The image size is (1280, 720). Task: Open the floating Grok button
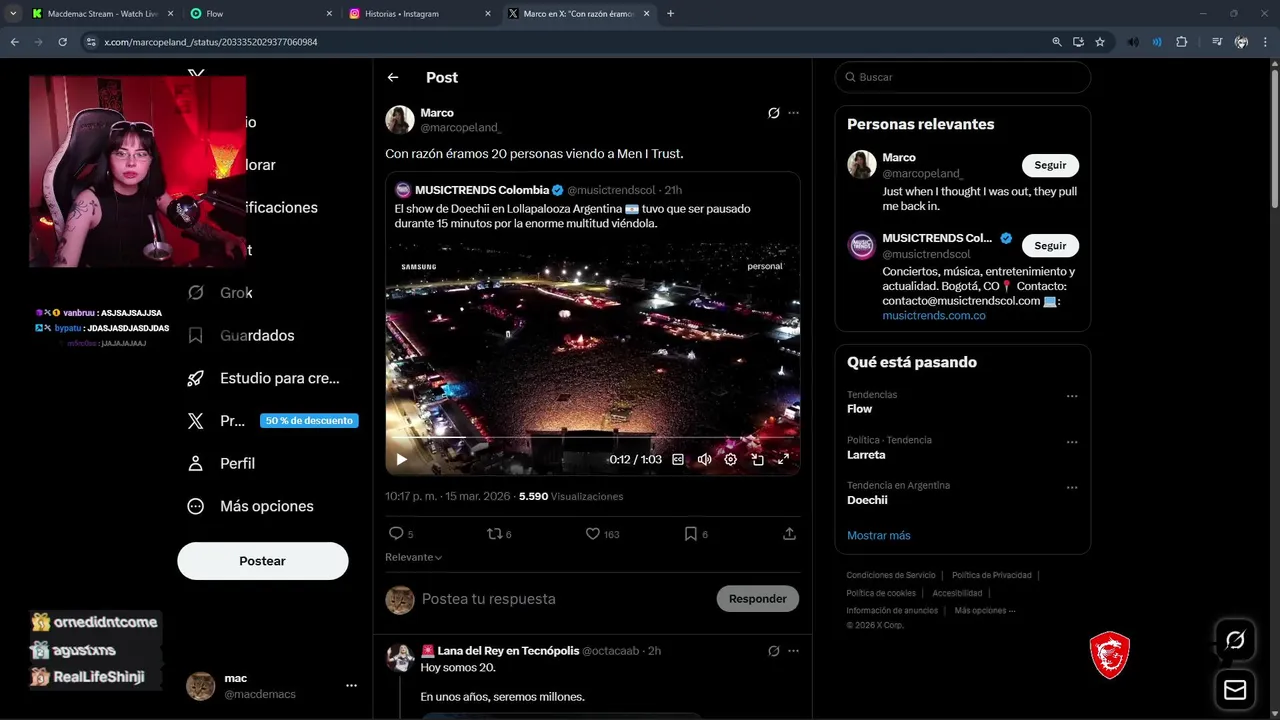pyautogui.click(x=1235, y=640)
